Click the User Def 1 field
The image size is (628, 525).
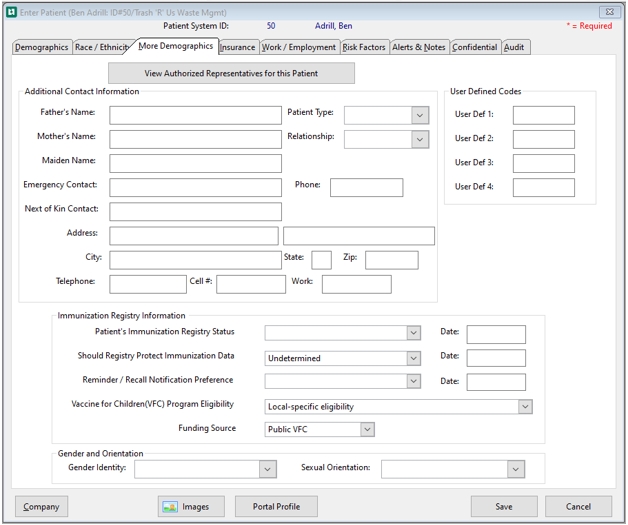click(544, 115)
